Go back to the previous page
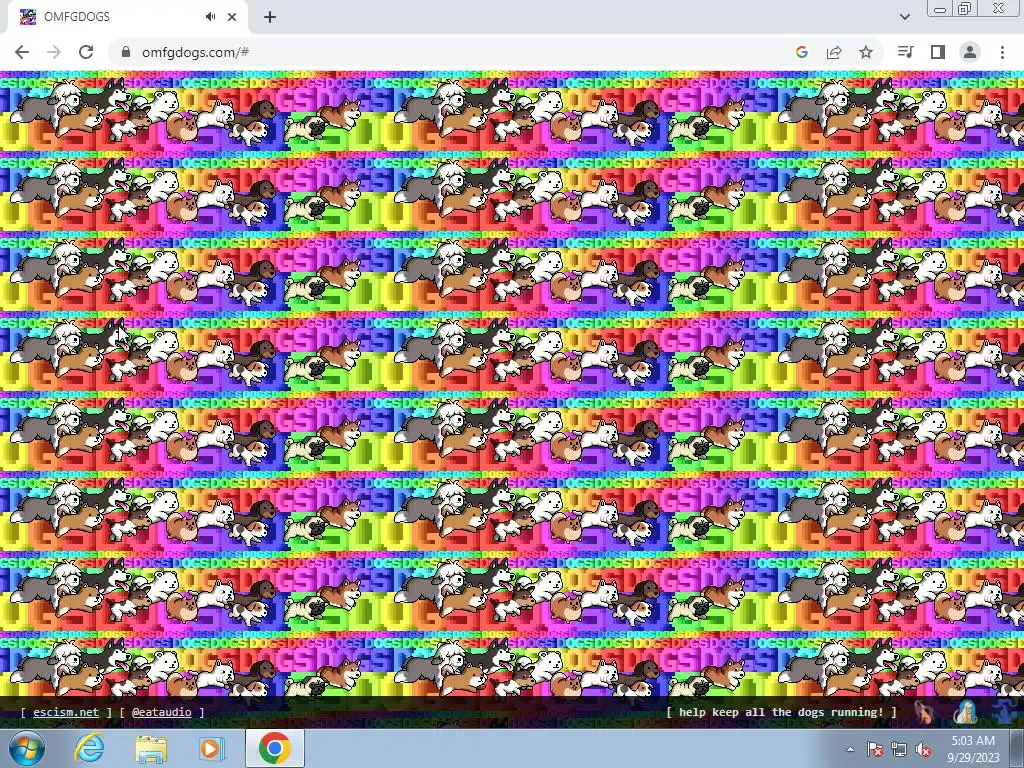This screenshot has width=1024, height=768. (22, 52)
